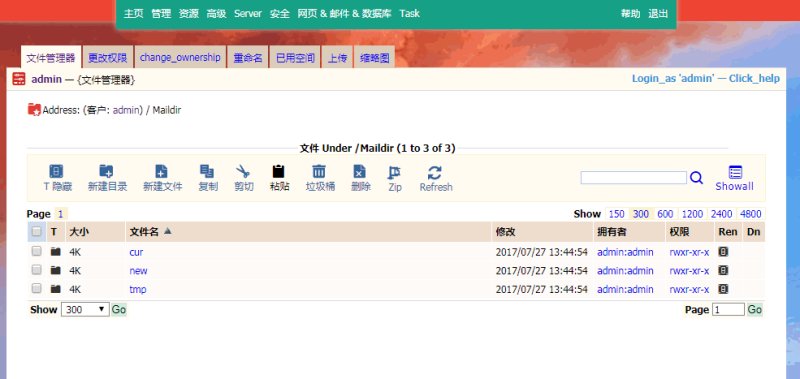The image size is (800, 379).
Task: Click the red server icon beside admin
Action: coord(19,79)
